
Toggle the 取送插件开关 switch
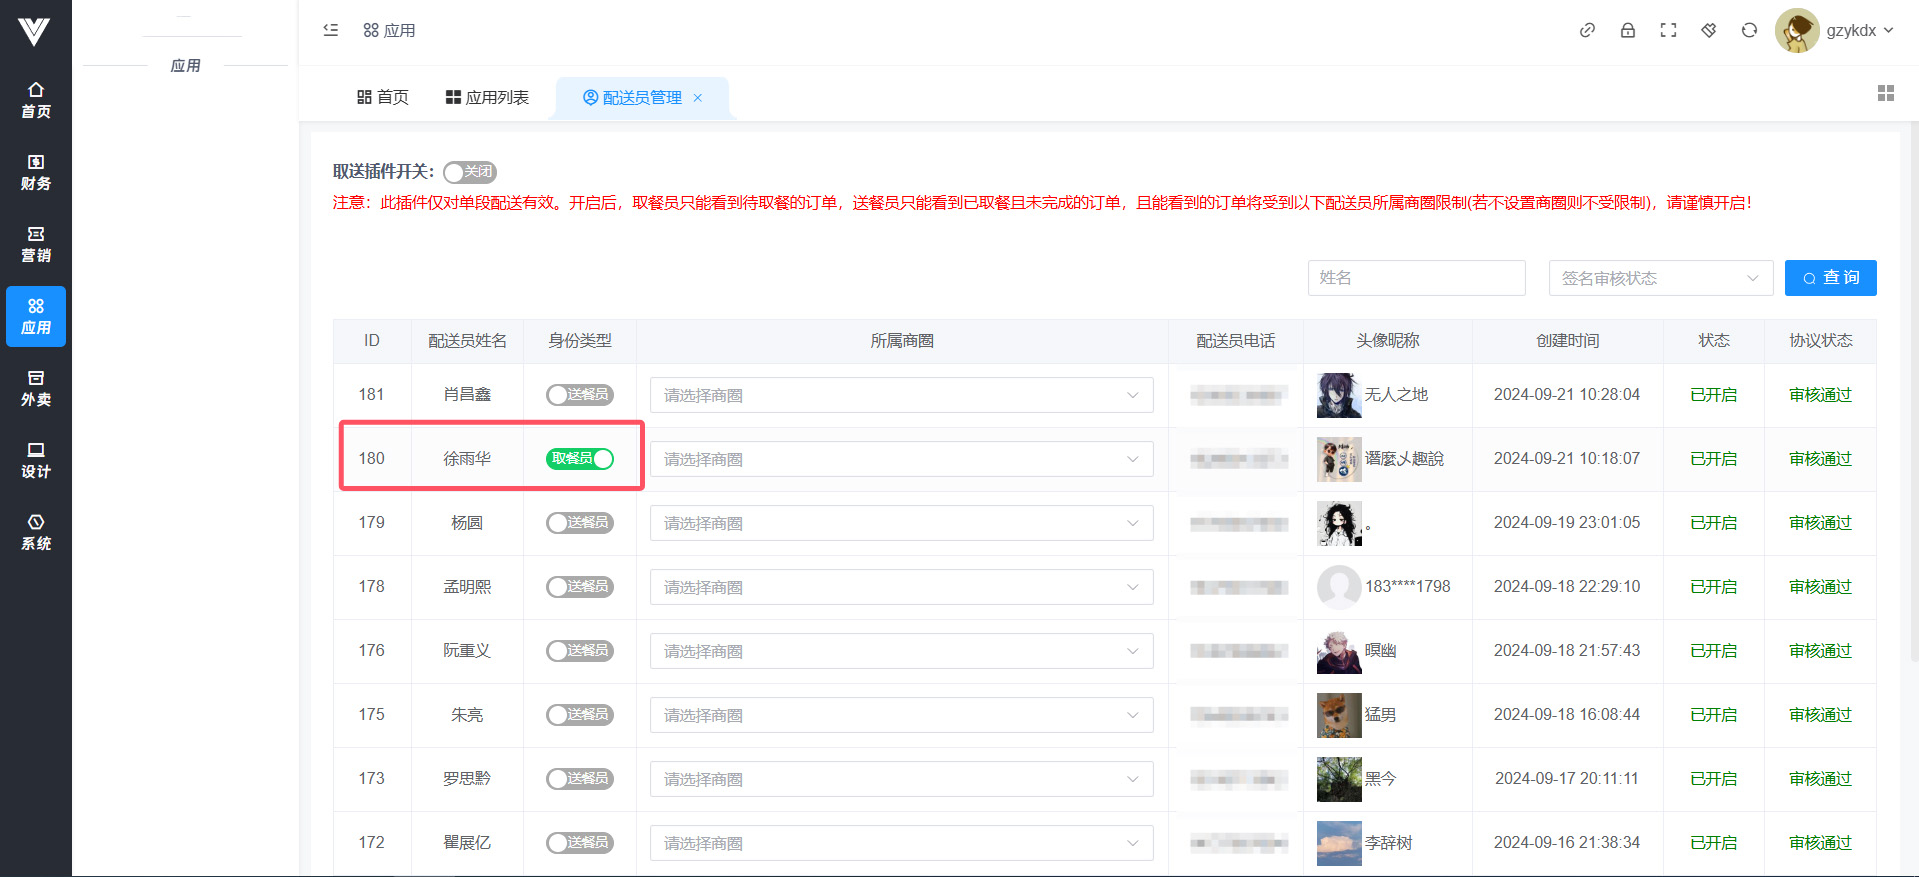pyautogui.click(x=470, y=172)
